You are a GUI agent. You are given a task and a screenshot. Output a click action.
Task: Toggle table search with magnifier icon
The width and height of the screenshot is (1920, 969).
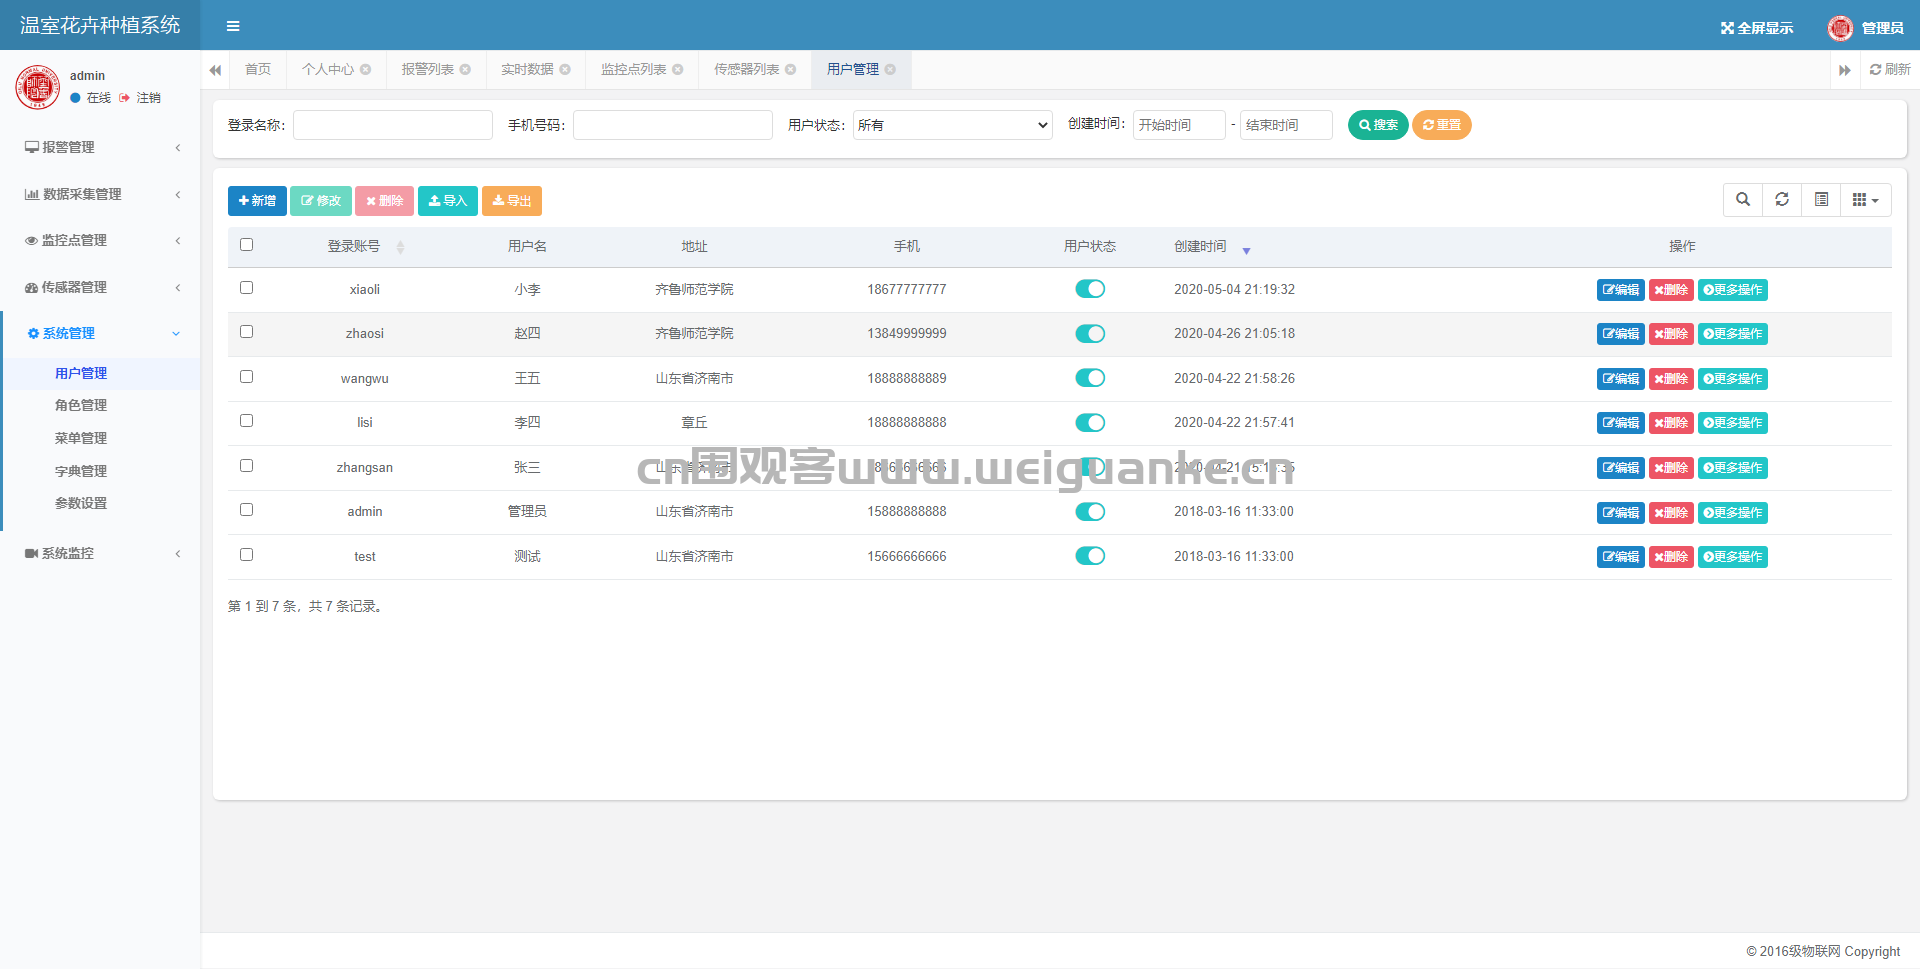pos(1743,200)
